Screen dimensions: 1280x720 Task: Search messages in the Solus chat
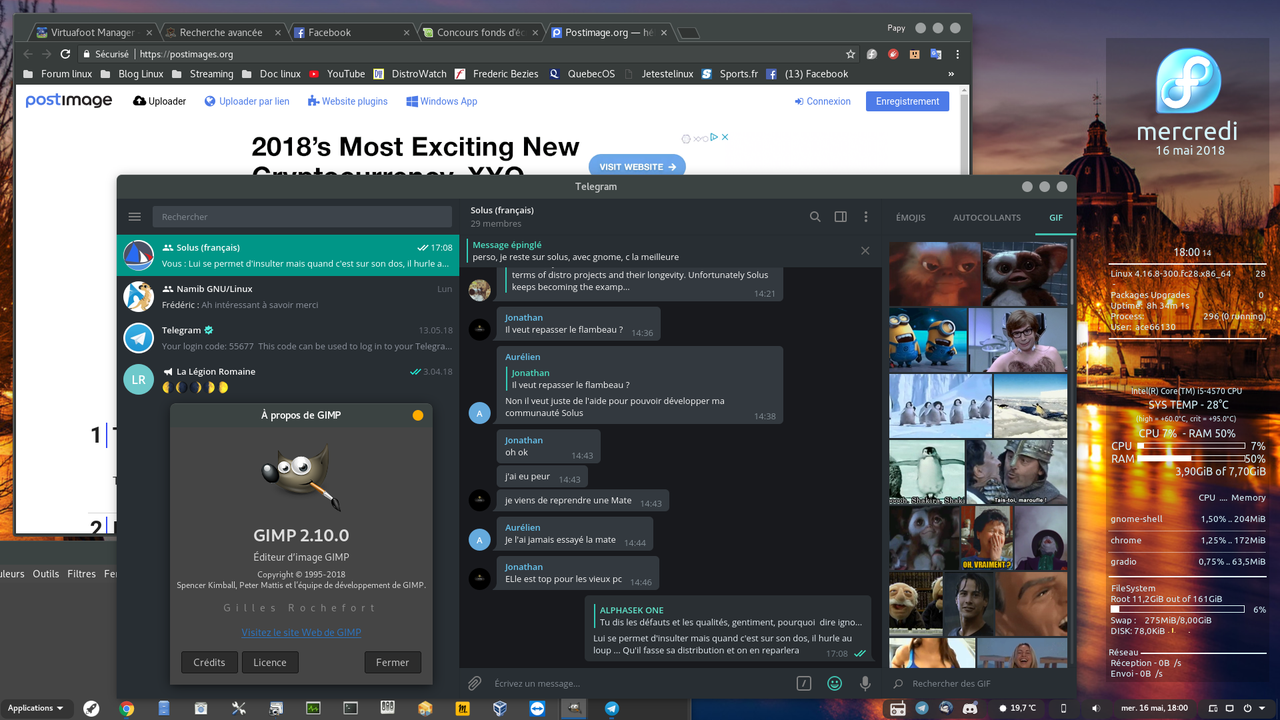click(x=815, y=217)
